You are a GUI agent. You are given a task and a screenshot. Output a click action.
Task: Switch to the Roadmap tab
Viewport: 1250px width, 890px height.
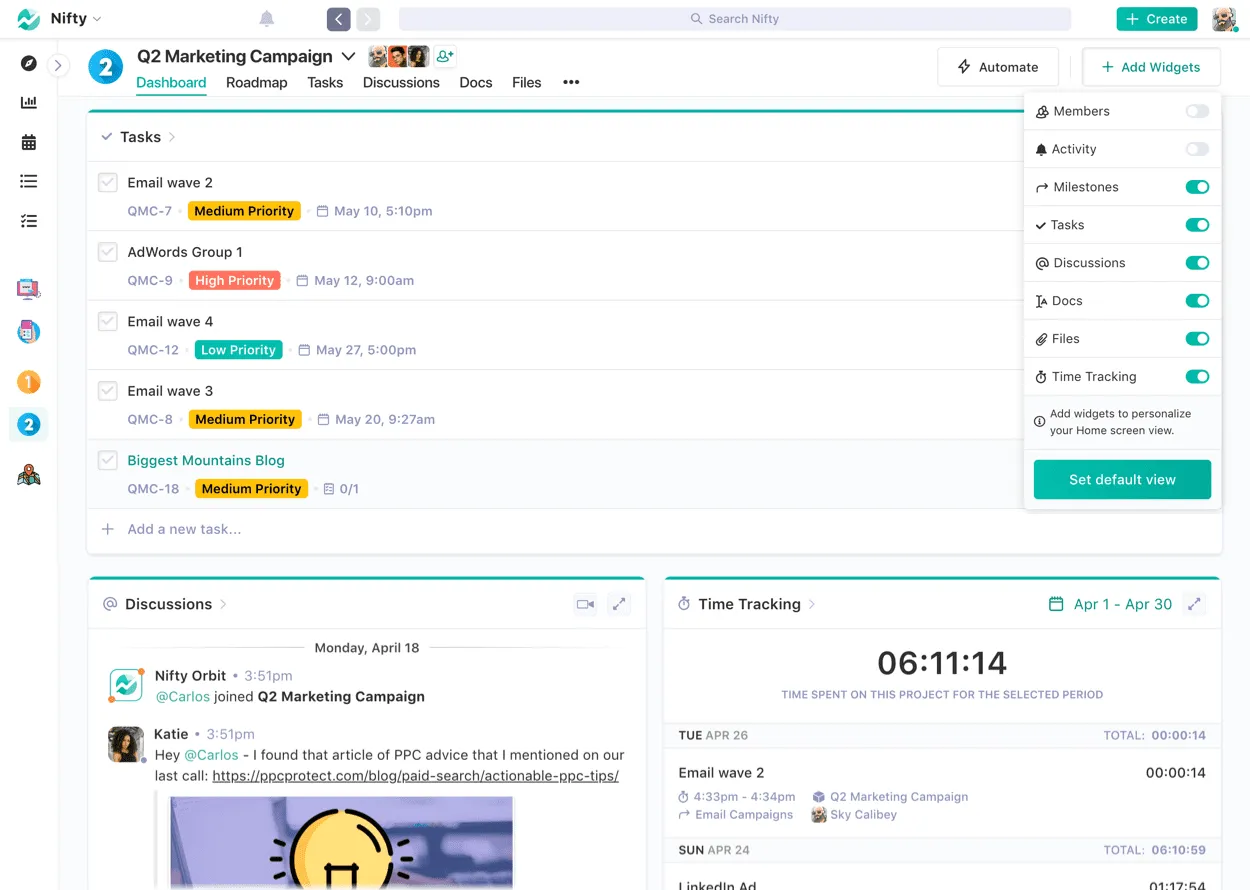pyautogui.click(x=256, y=82)
